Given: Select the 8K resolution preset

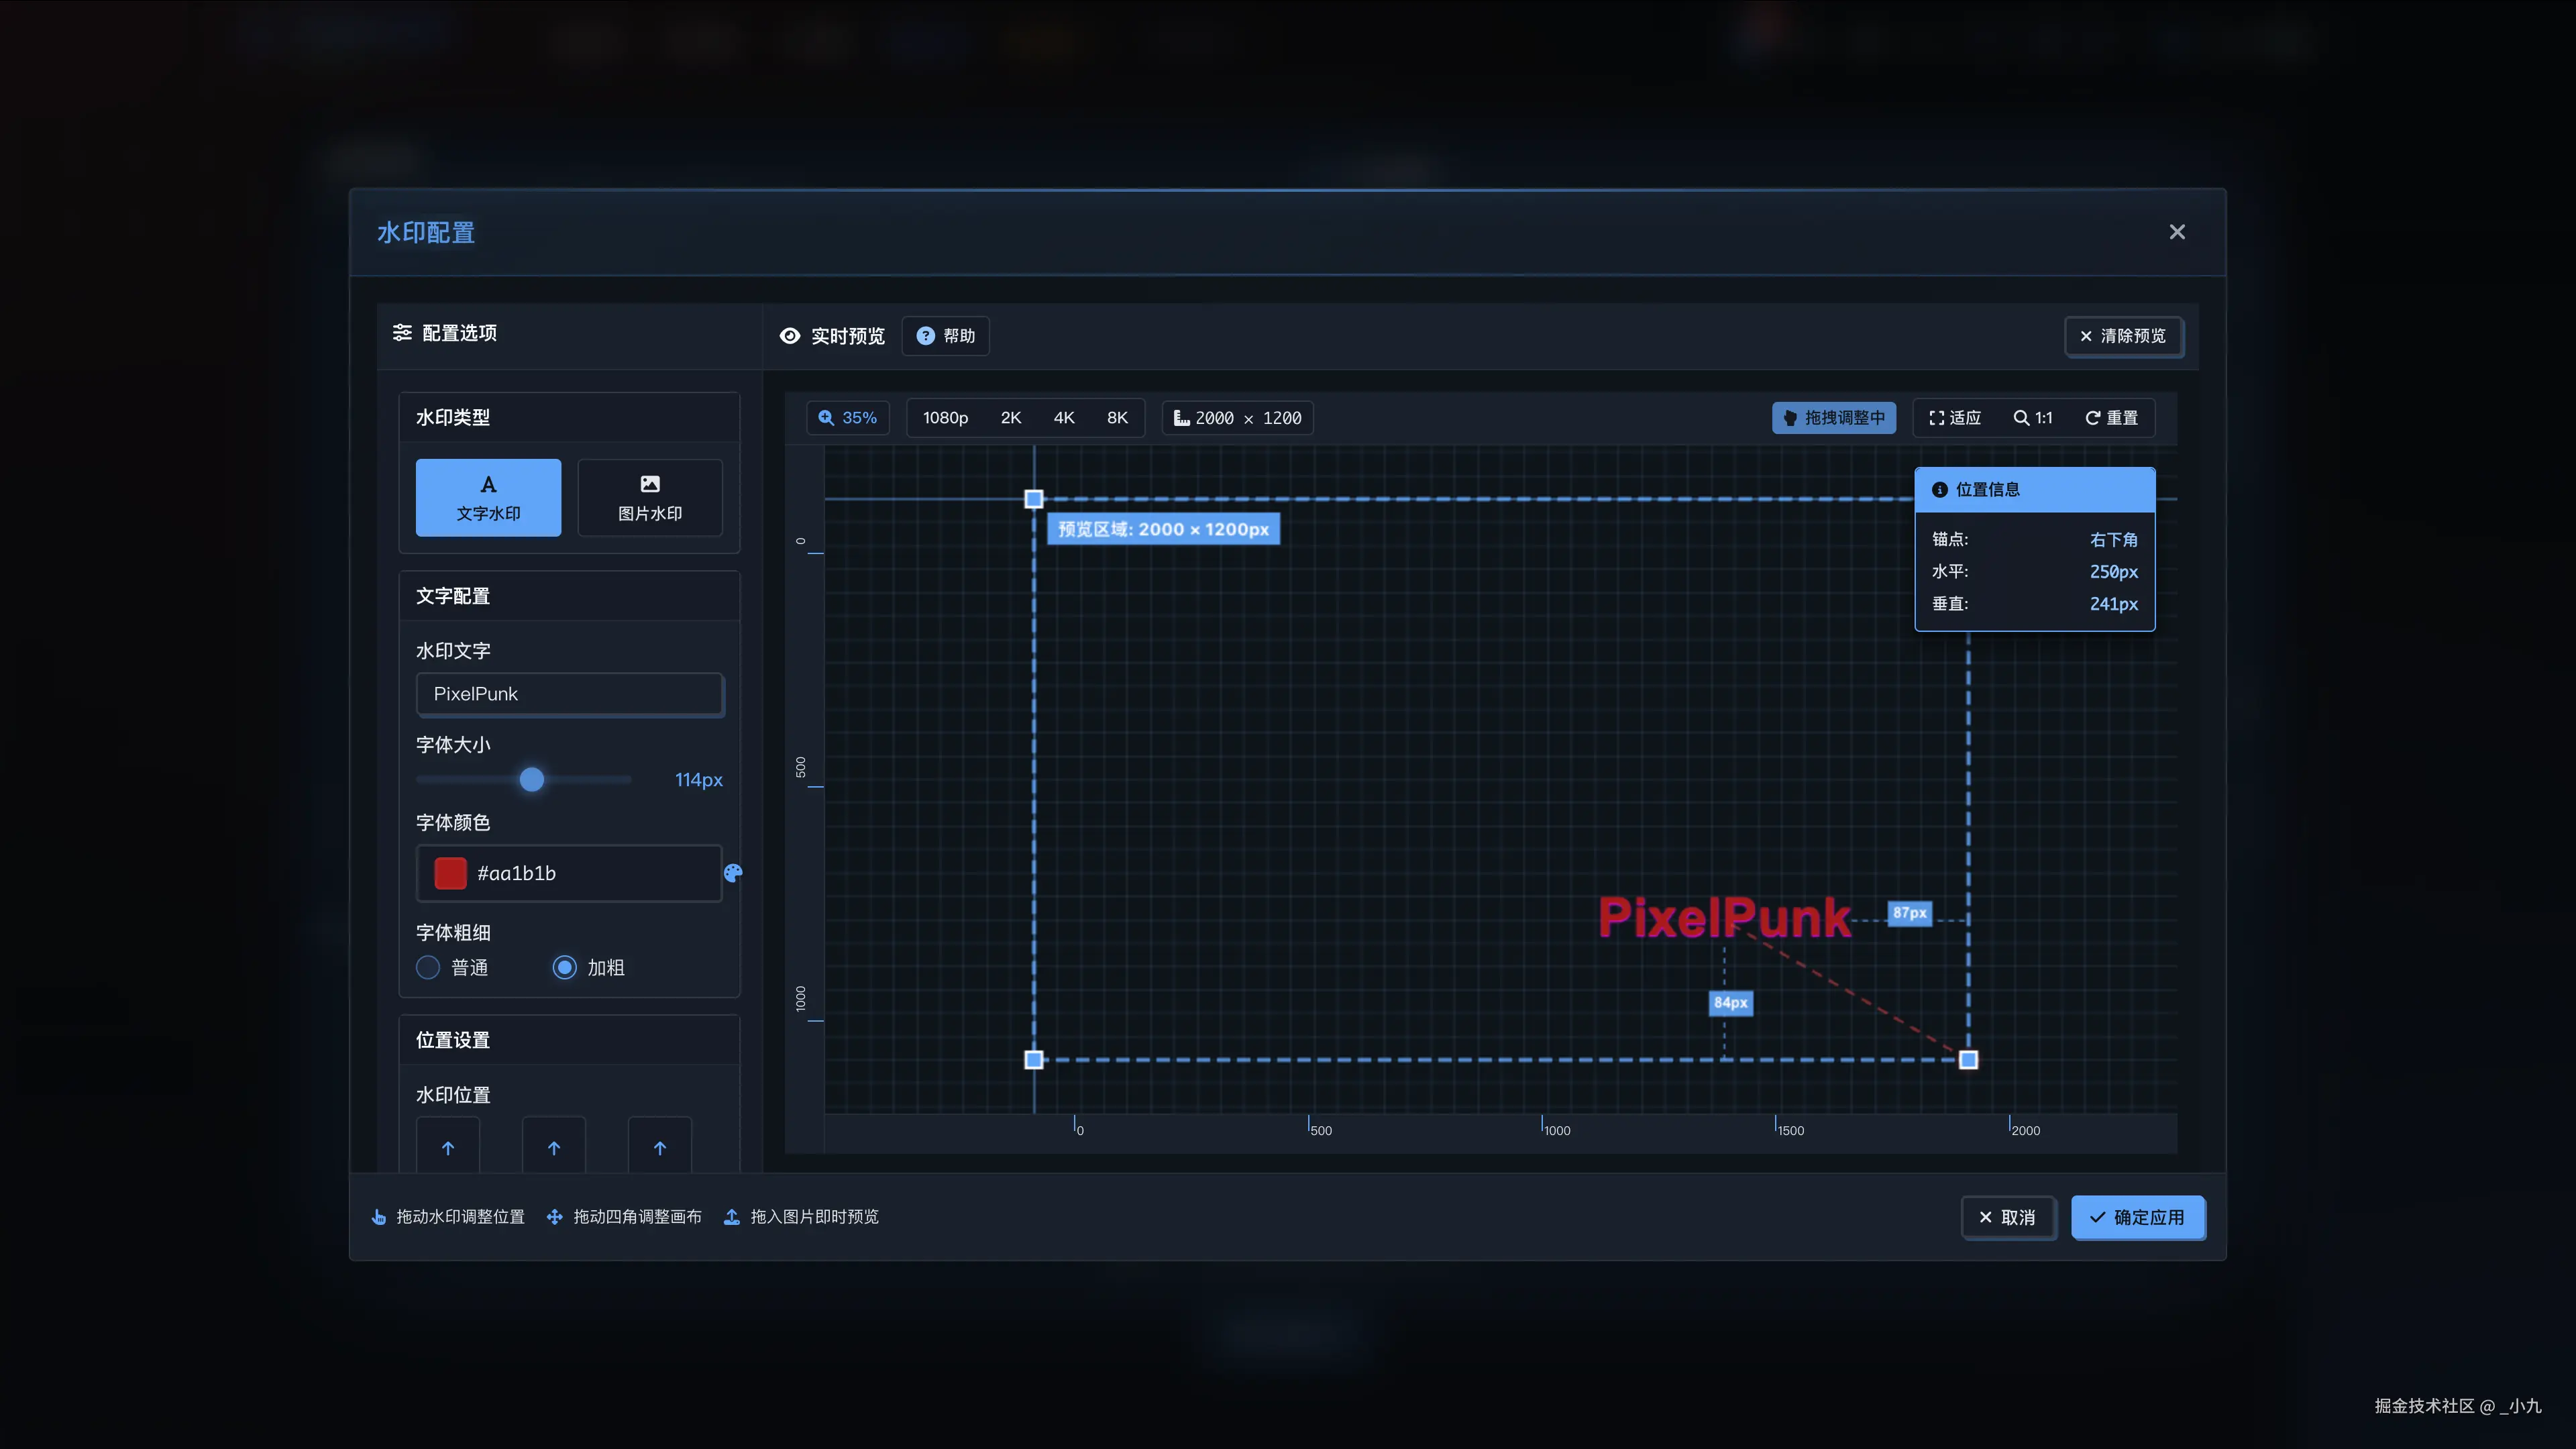Looking at the screenshot, I should 1117,418.
